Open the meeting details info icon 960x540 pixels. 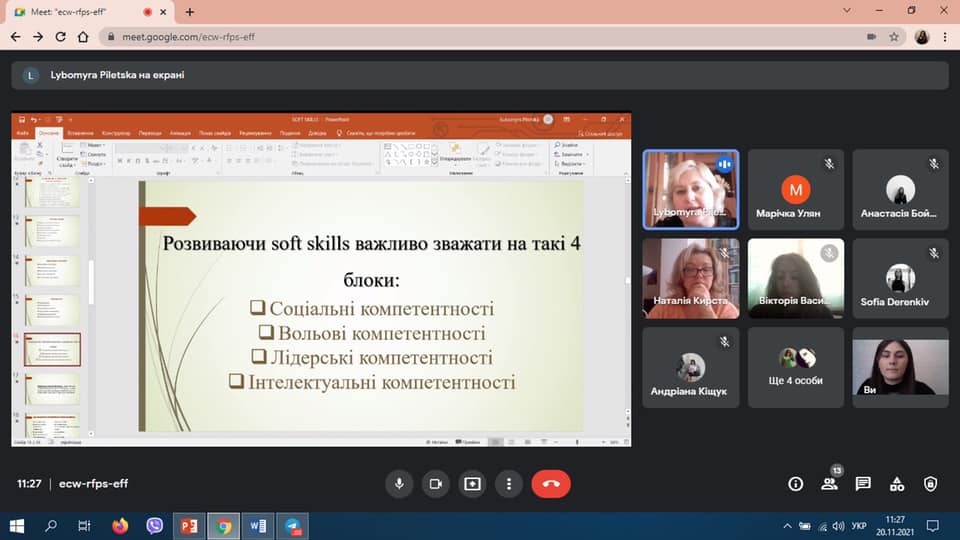coord(796,484)
